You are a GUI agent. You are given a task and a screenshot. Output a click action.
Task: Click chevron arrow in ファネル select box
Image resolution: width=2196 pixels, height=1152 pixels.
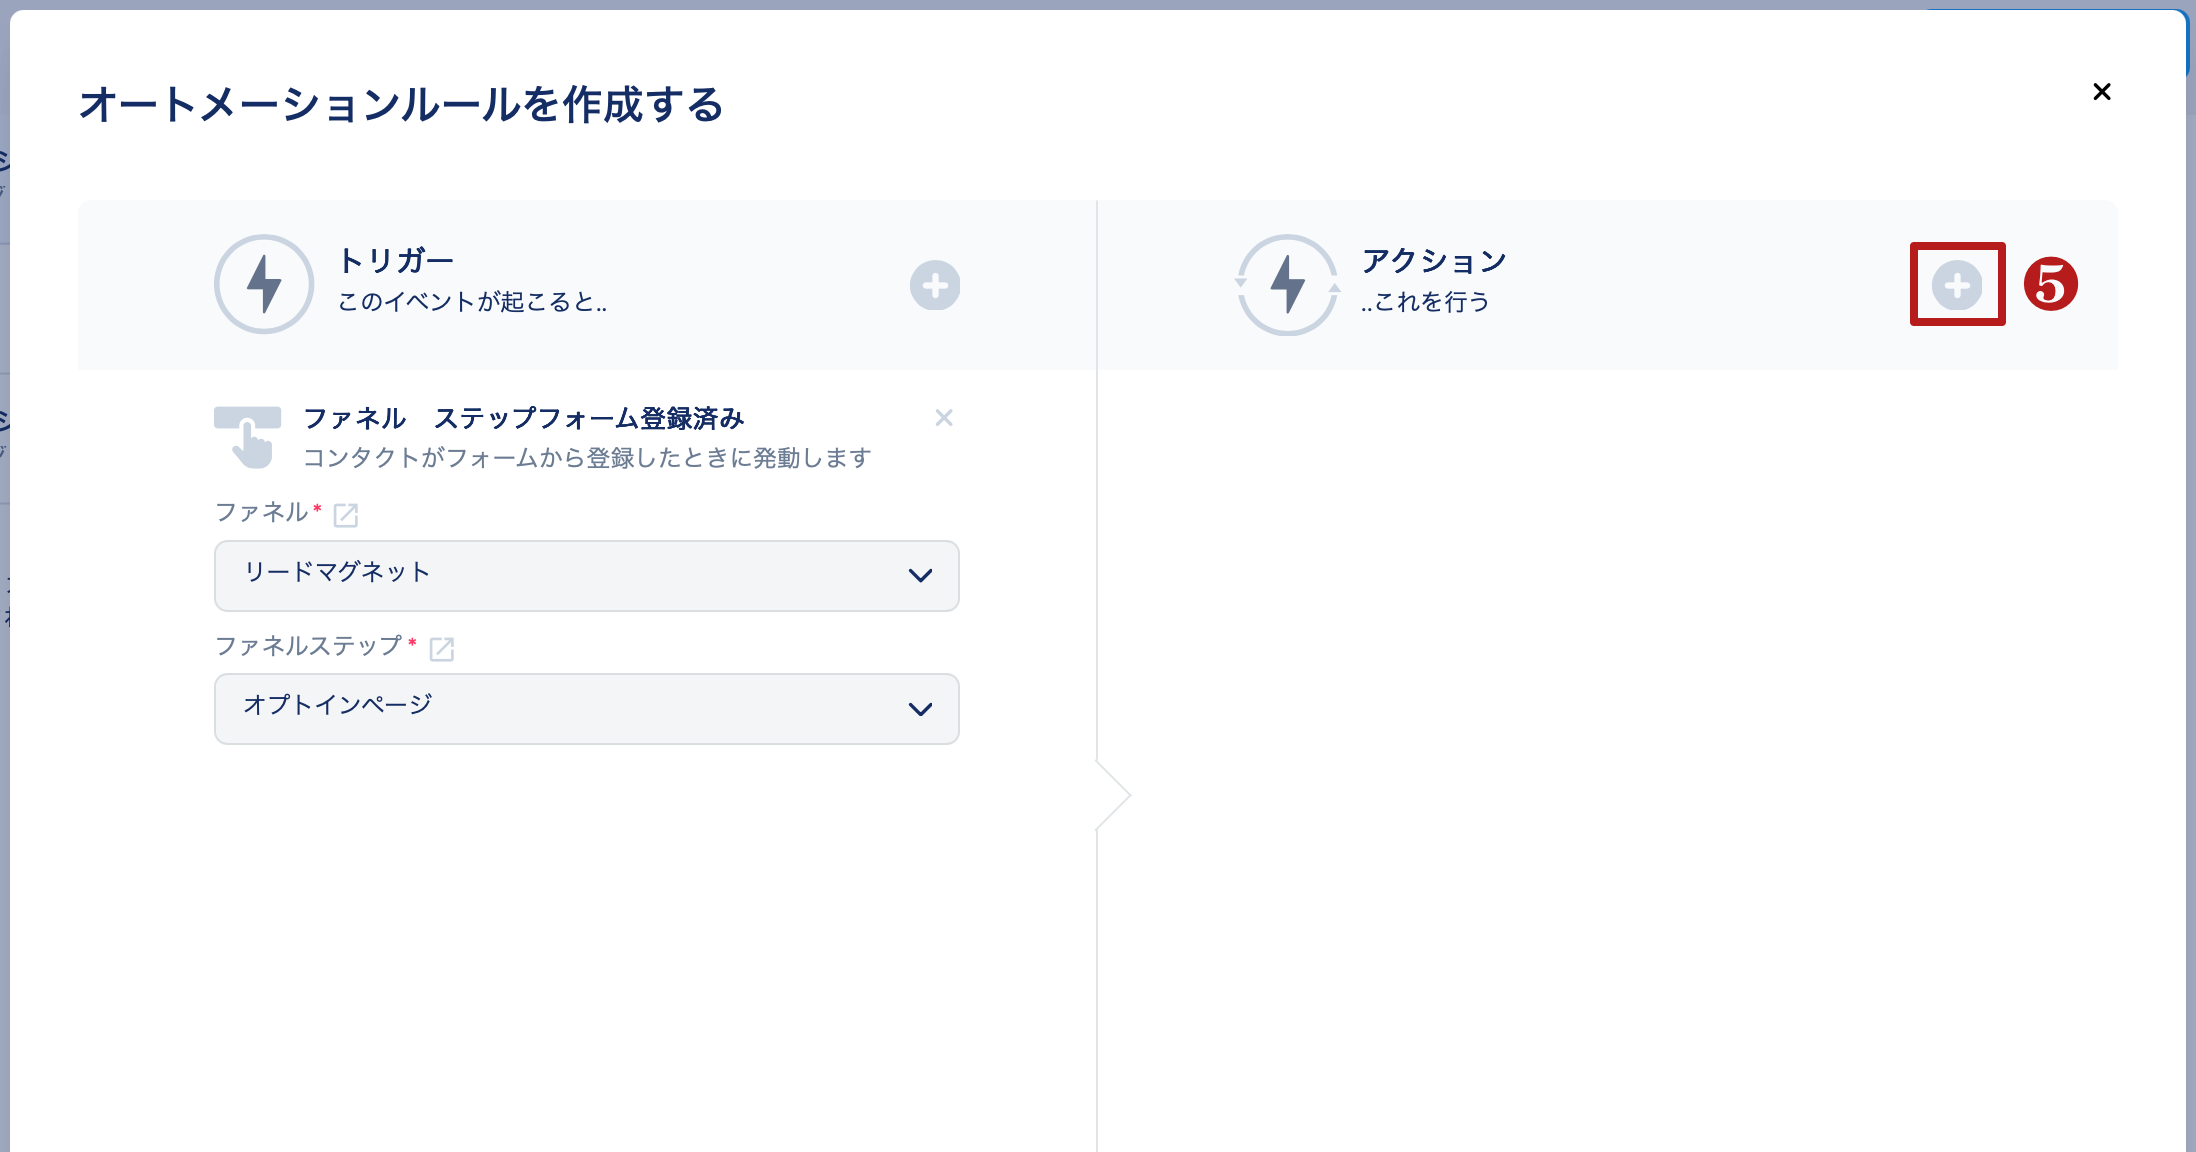920,576
